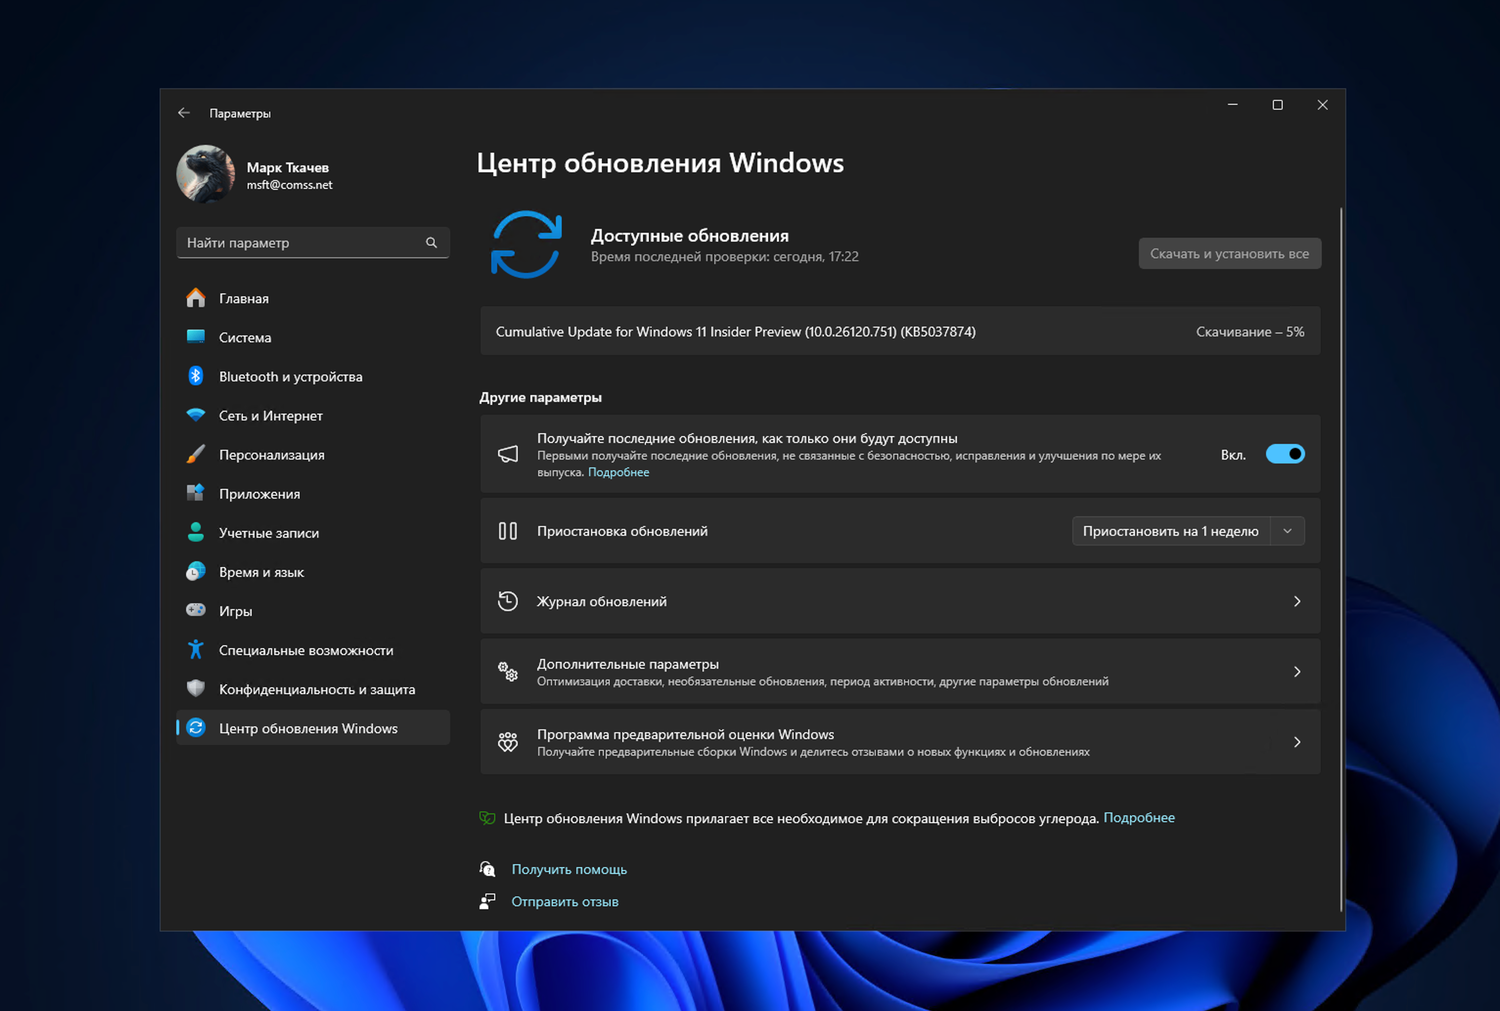This screenshot has height=1011, width=1500.
Task: Select Центр обновления Windows sidebar item
Action: pyautogui.click(x=313, y=728)
